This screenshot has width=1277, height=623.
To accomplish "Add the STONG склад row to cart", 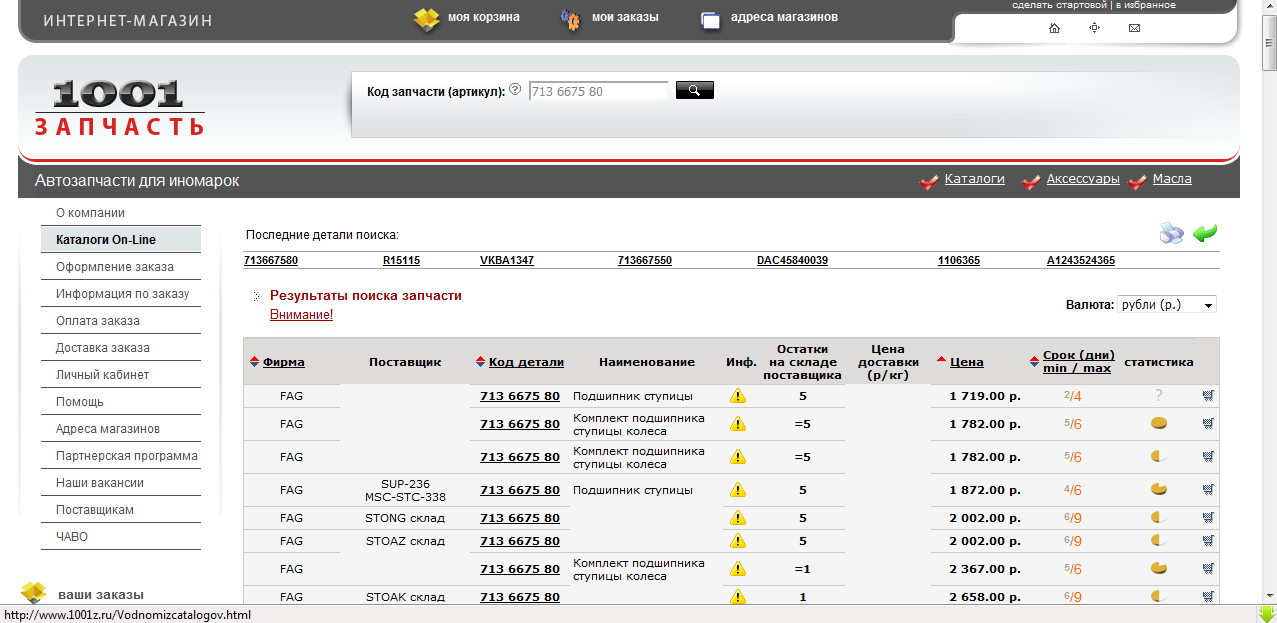I will click(1208, 518).
